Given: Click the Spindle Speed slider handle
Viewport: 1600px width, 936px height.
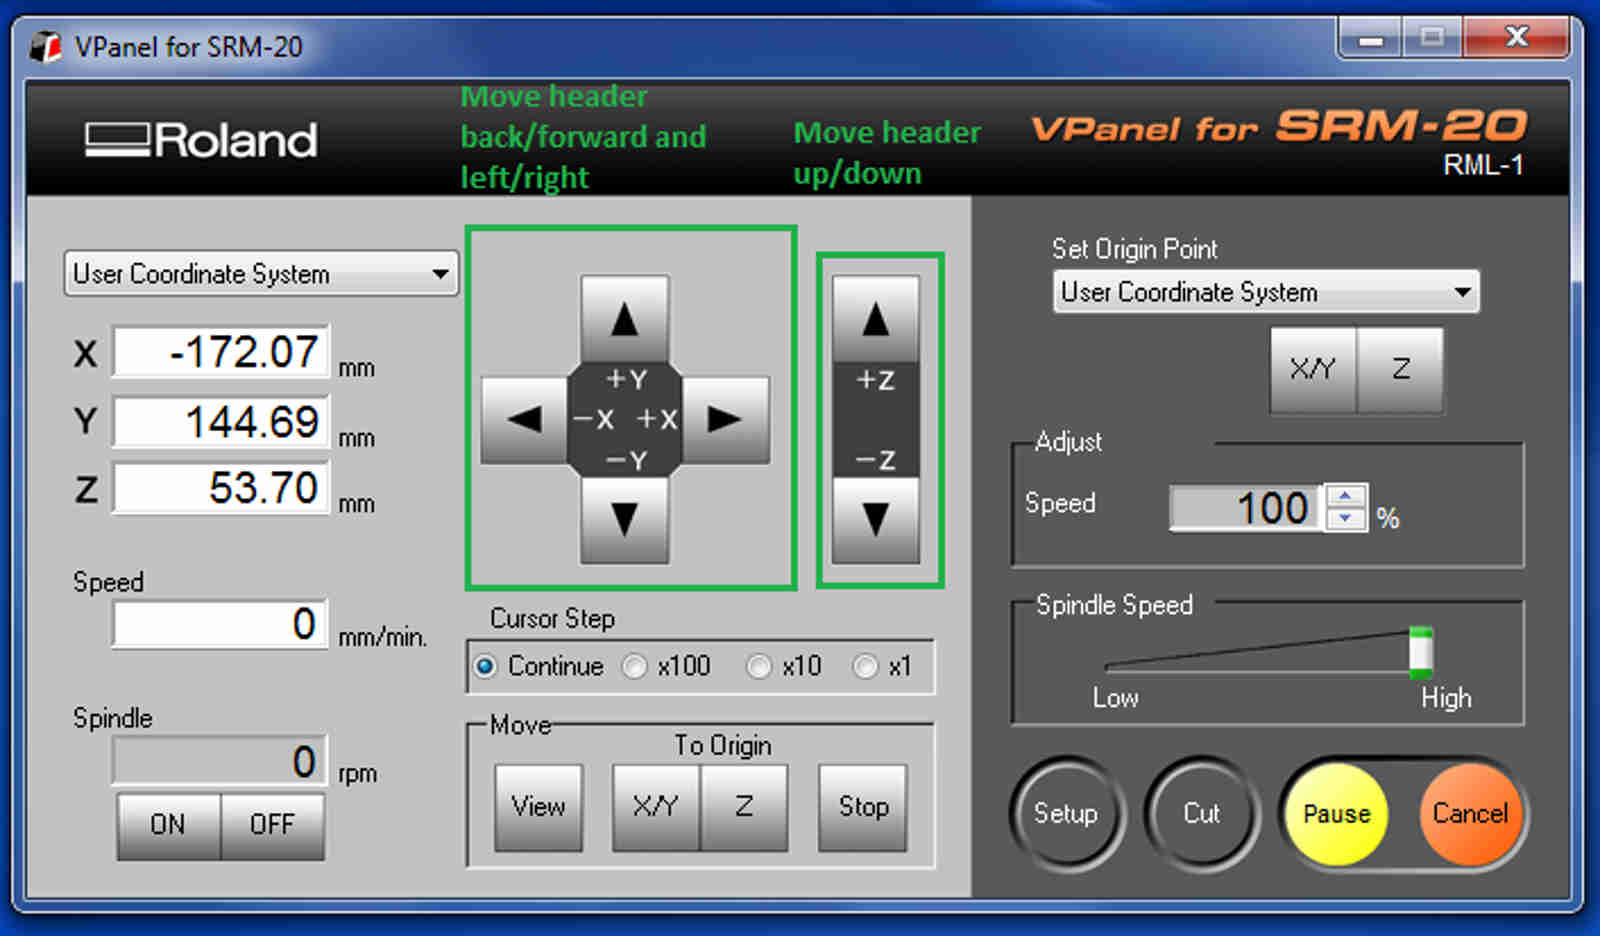Looking at the screenshot, I should 1420,652.
